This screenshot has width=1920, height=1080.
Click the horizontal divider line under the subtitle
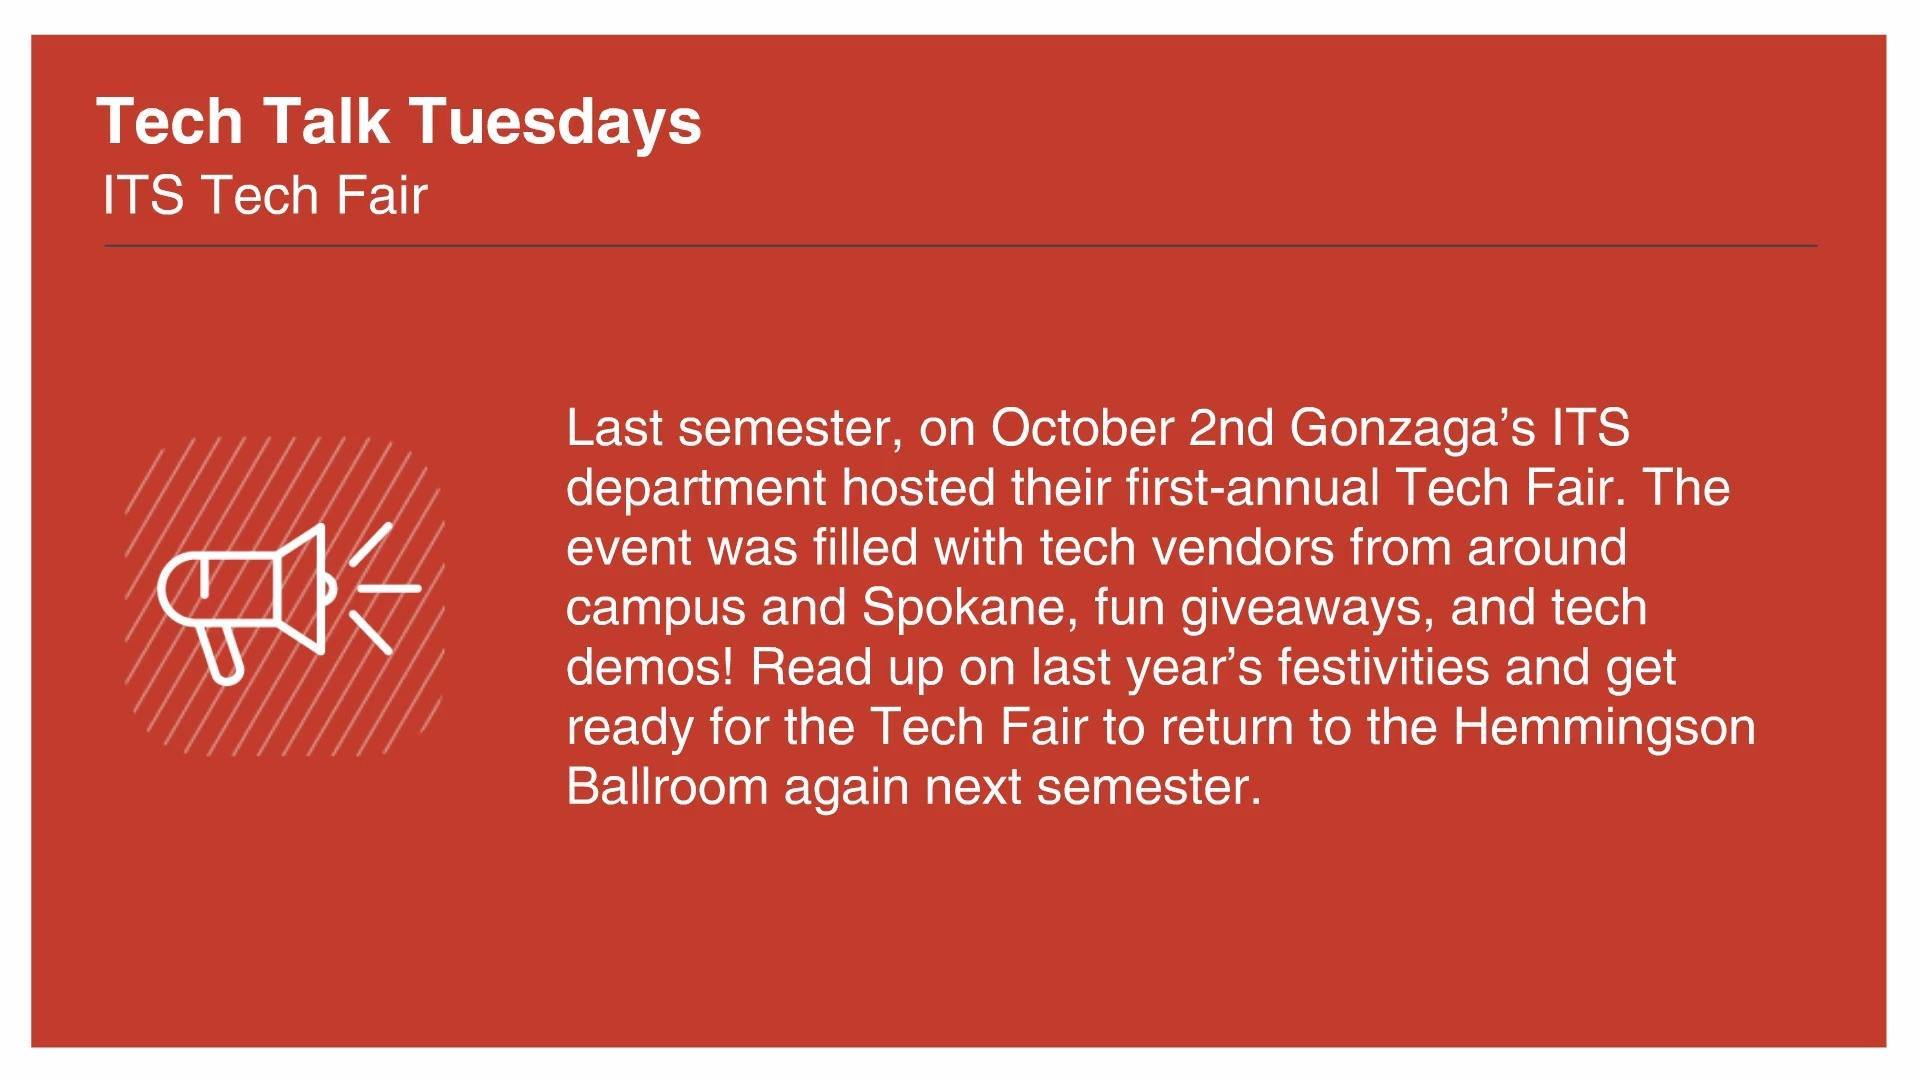(x=960, y=245)
